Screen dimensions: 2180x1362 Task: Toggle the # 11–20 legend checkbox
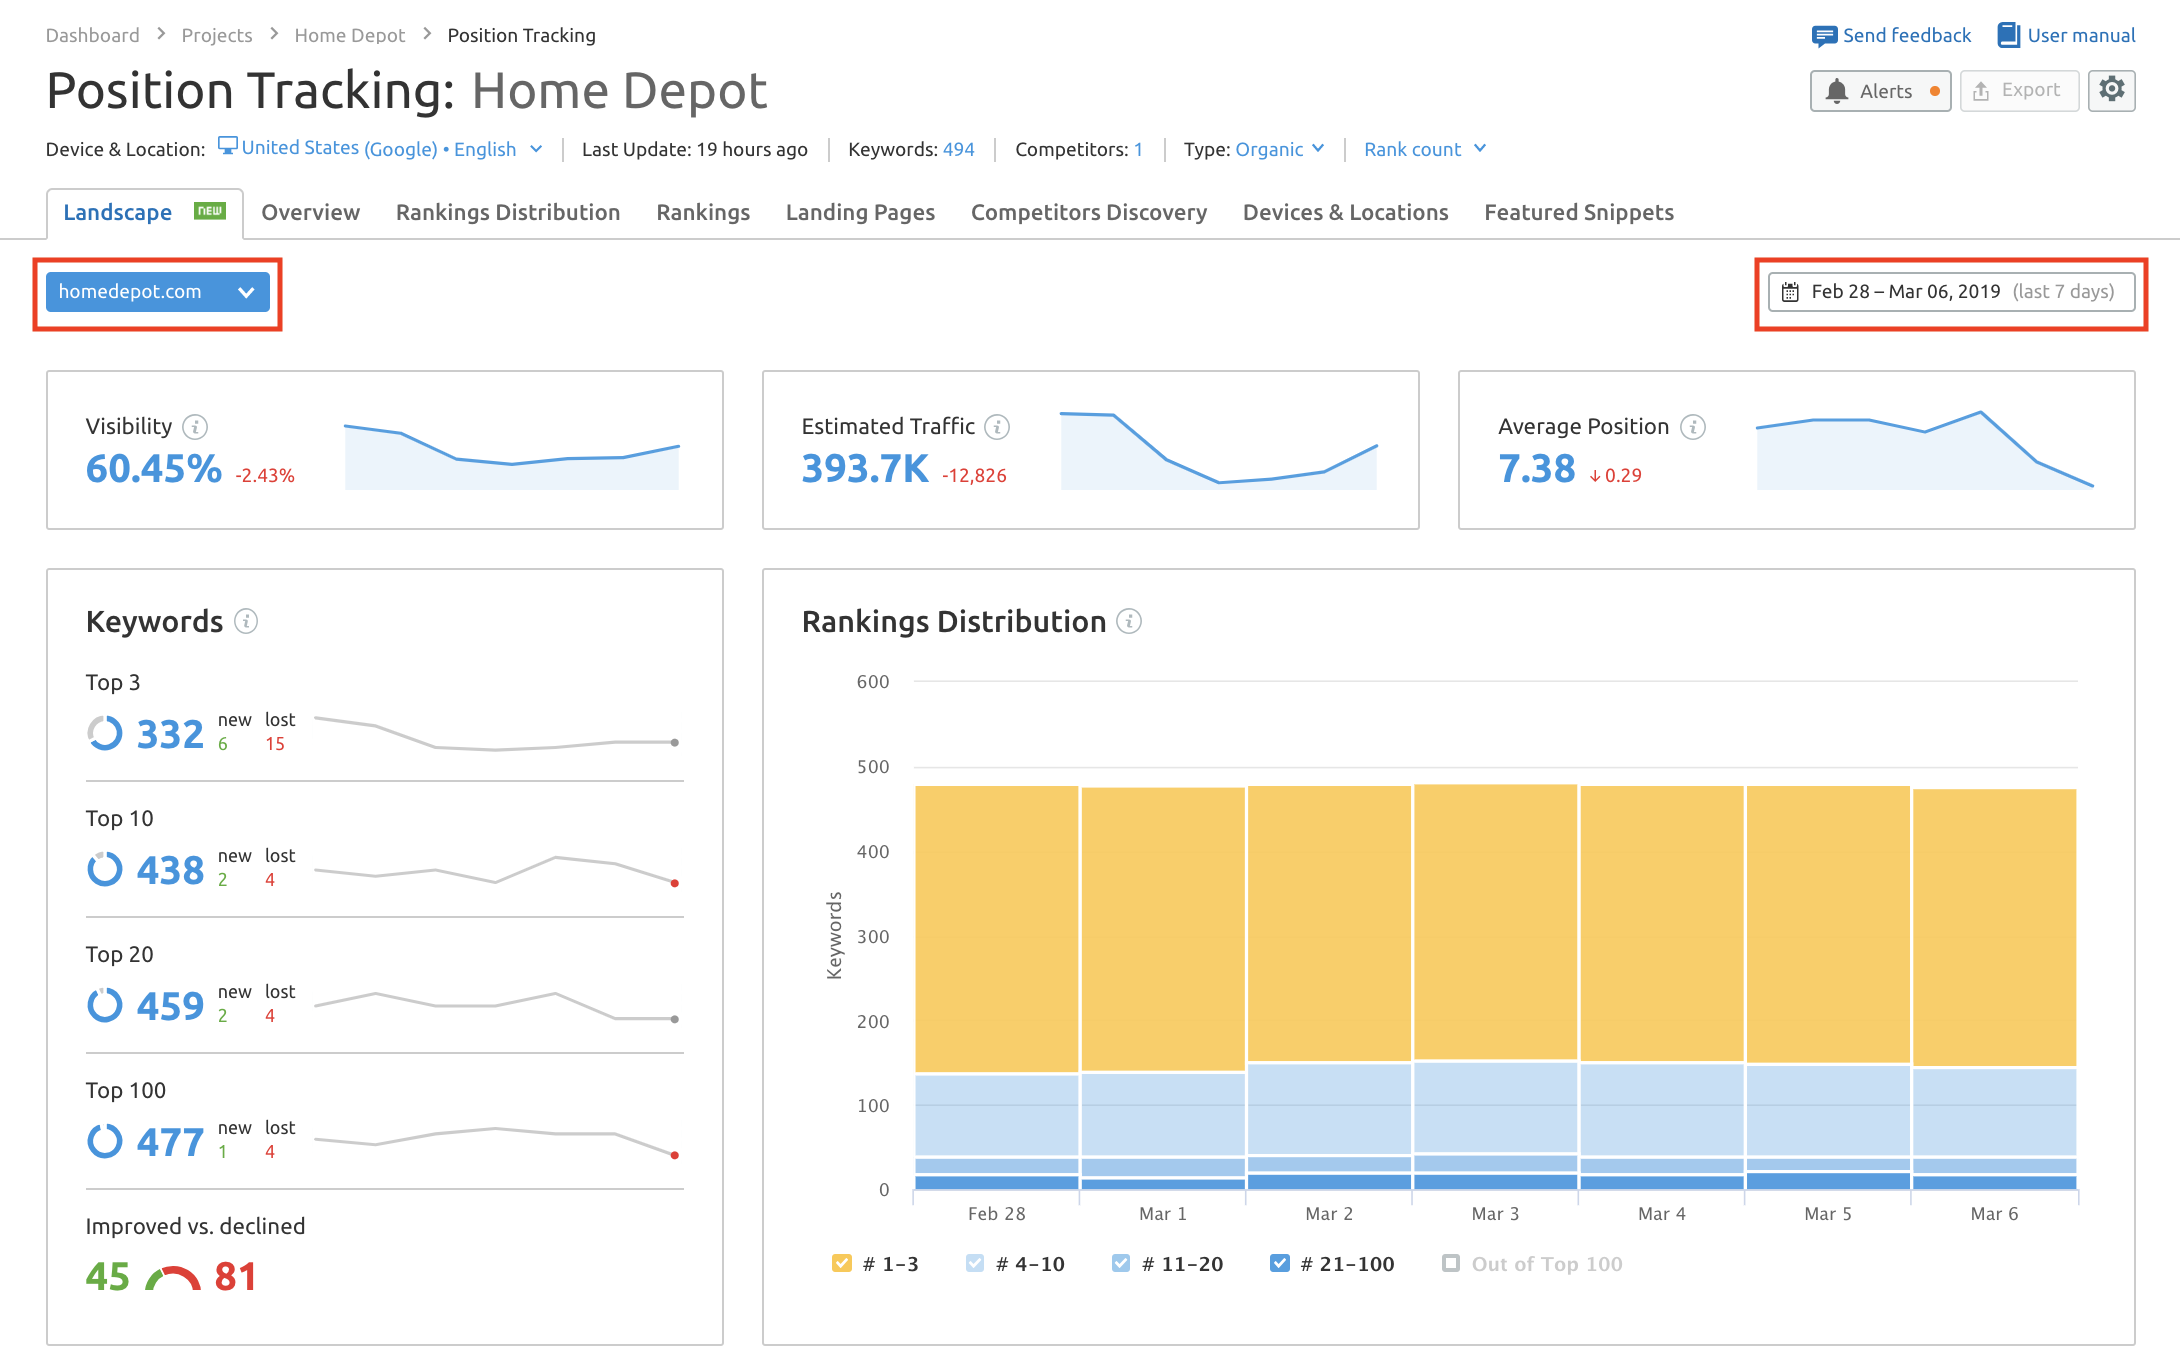click(x=1121, y=1263)
